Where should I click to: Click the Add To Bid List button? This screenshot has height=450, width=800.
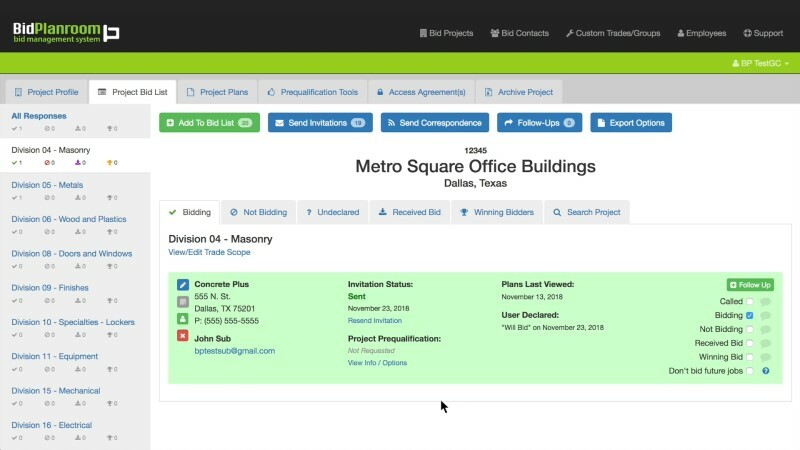tap(209, 122)
